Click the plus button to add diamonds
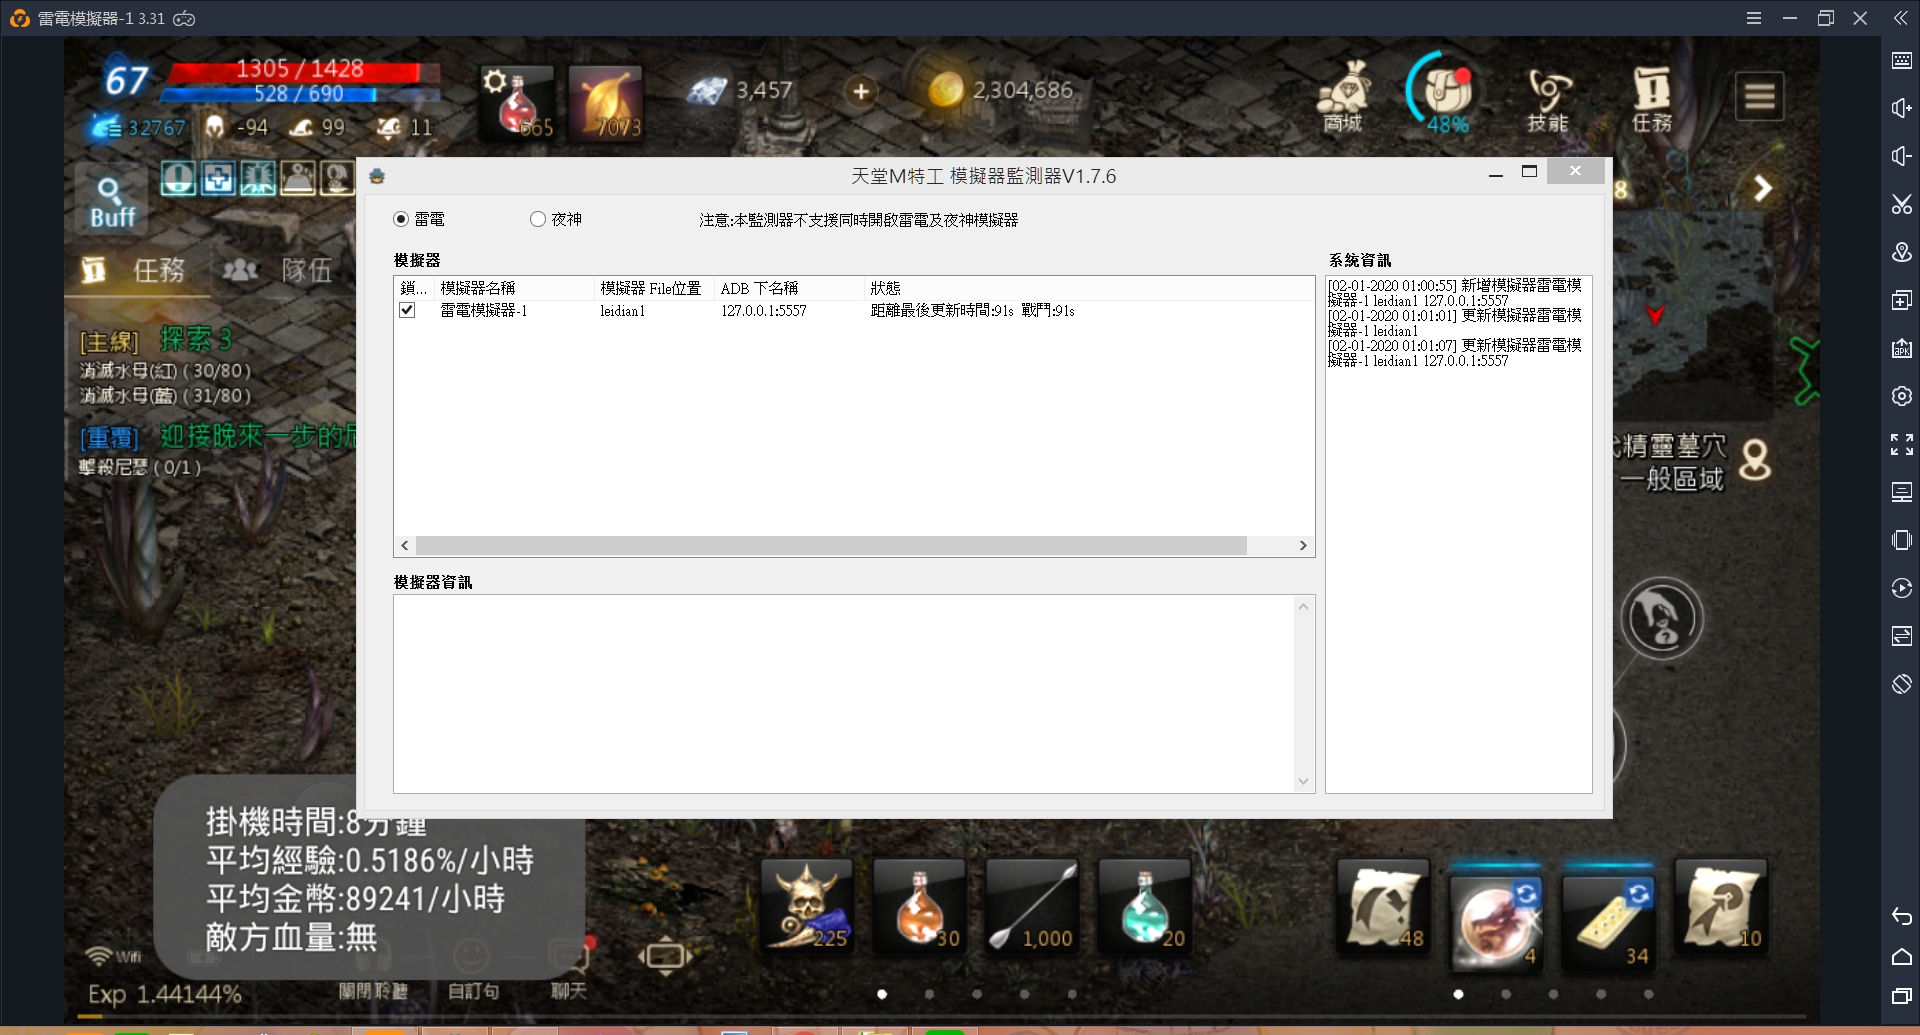This screenshot has width=1920, height=1035. 860,92
